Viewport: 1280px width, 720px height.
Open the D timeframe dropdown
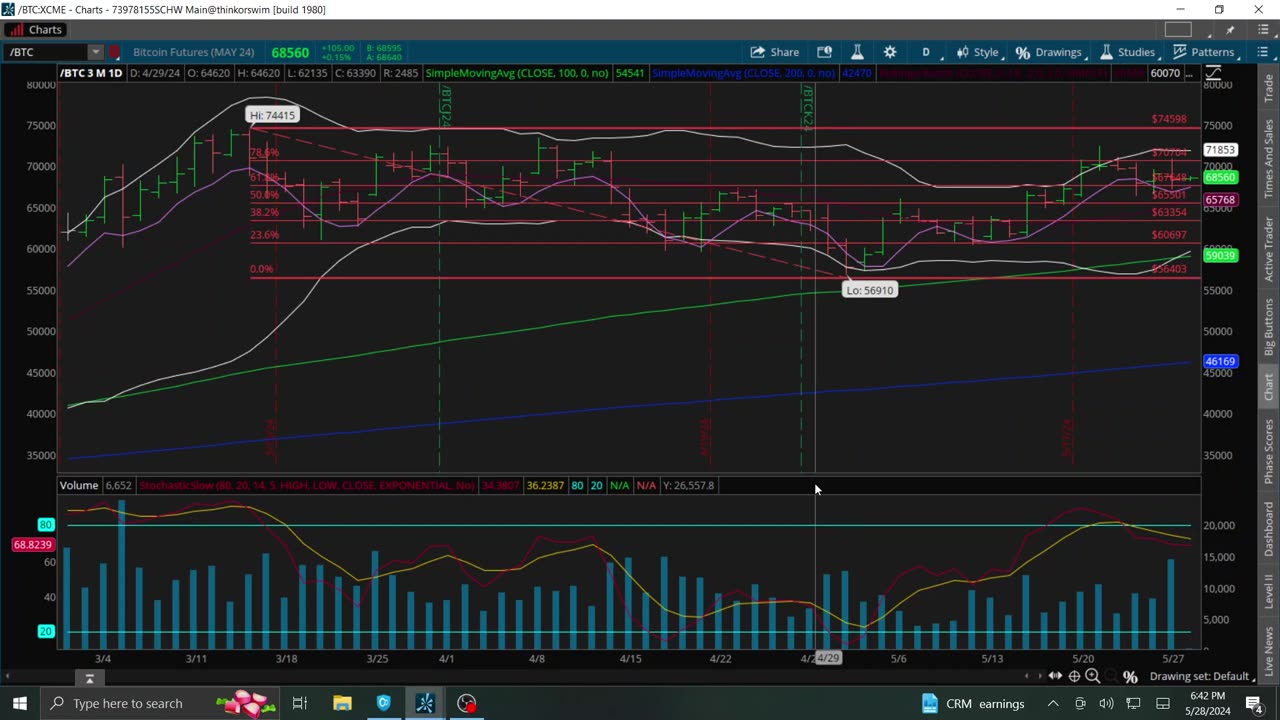[926, 52]
